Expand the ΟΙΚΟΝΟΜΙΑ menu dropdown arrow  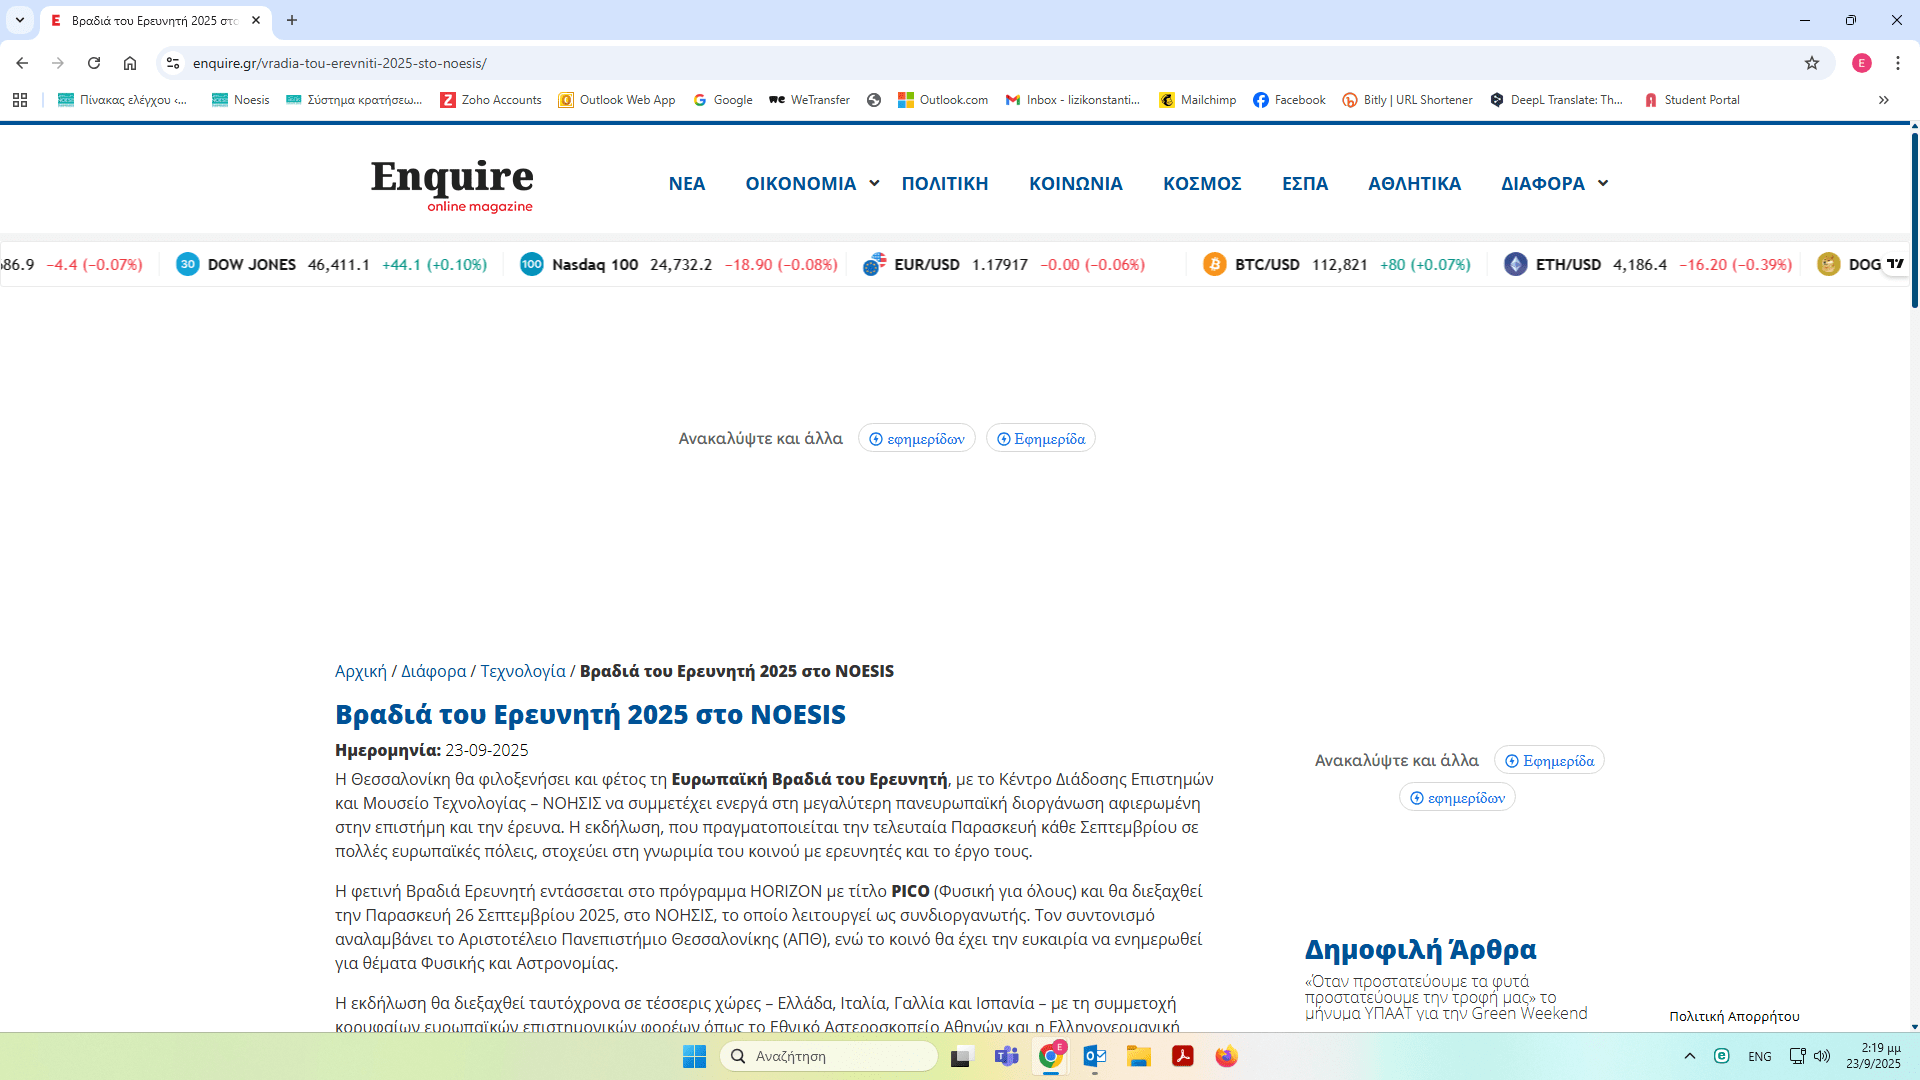[874, 183]
